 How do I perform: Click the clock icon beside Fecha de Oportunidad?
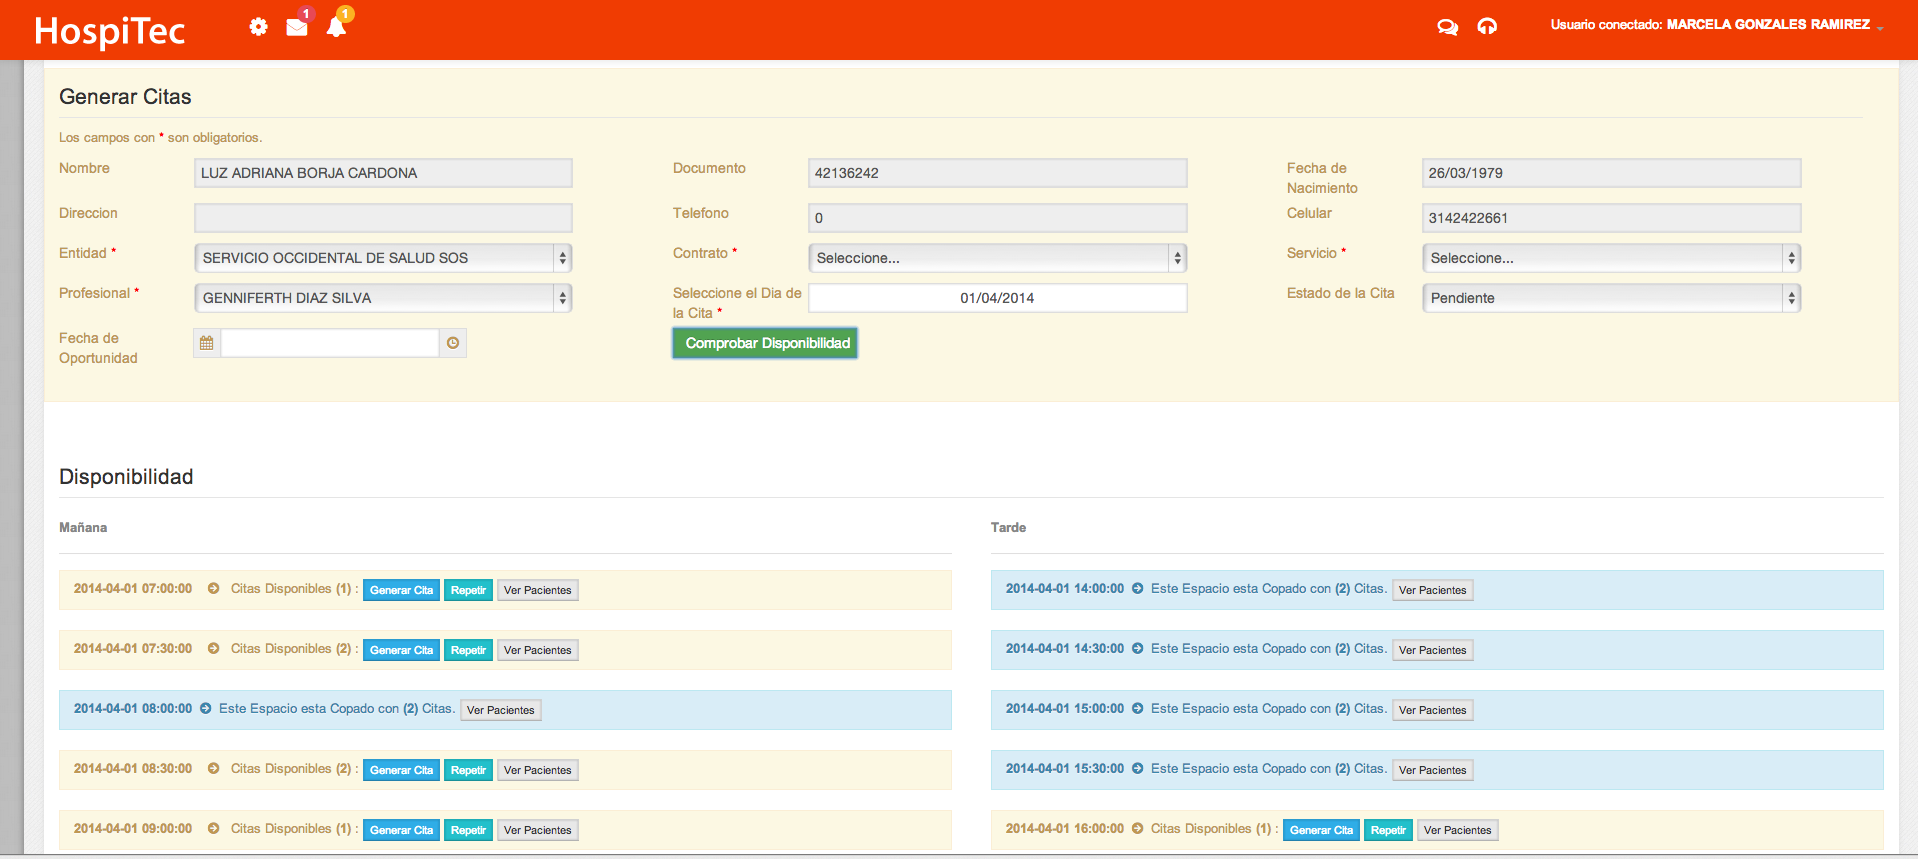click(453, 343)
